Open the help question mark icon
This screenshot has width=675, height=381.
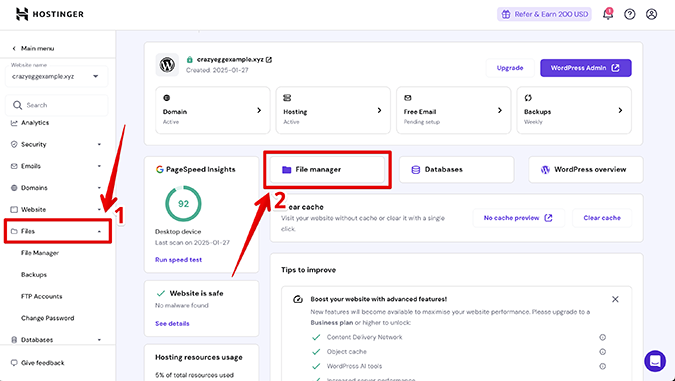tap(629, 14)
